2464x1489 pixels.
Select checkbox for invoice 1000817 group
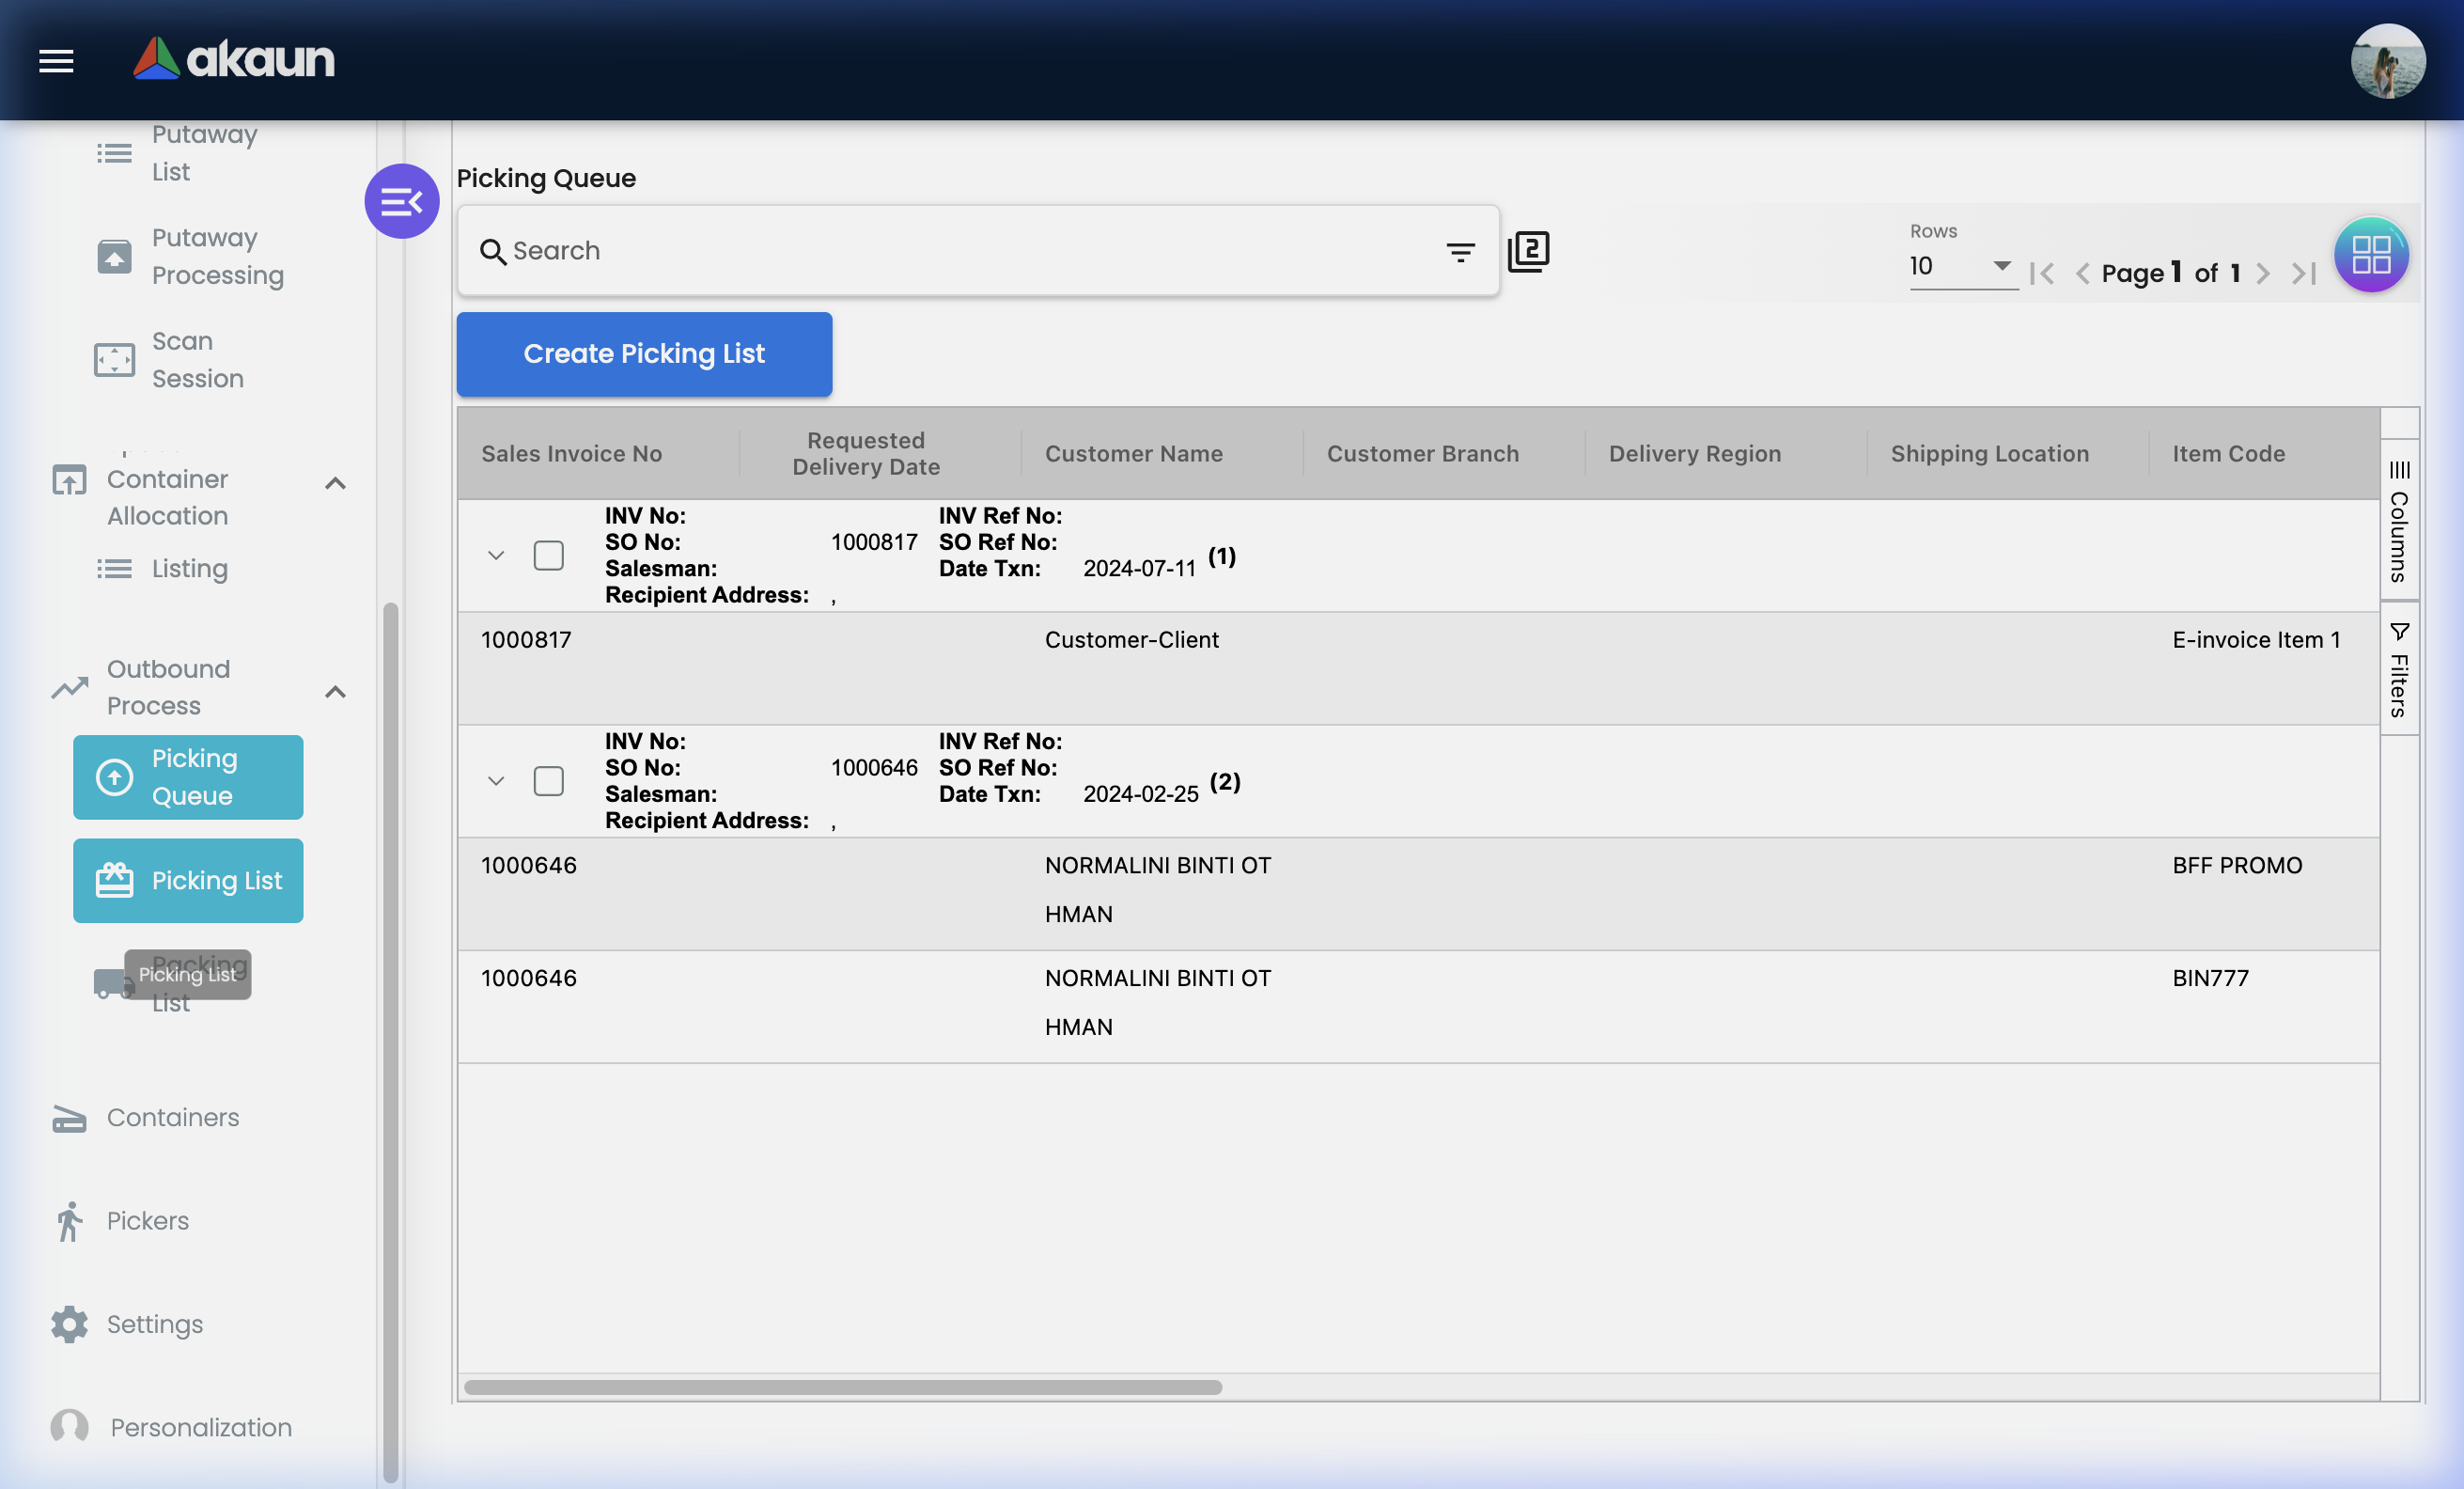[548, 555]
